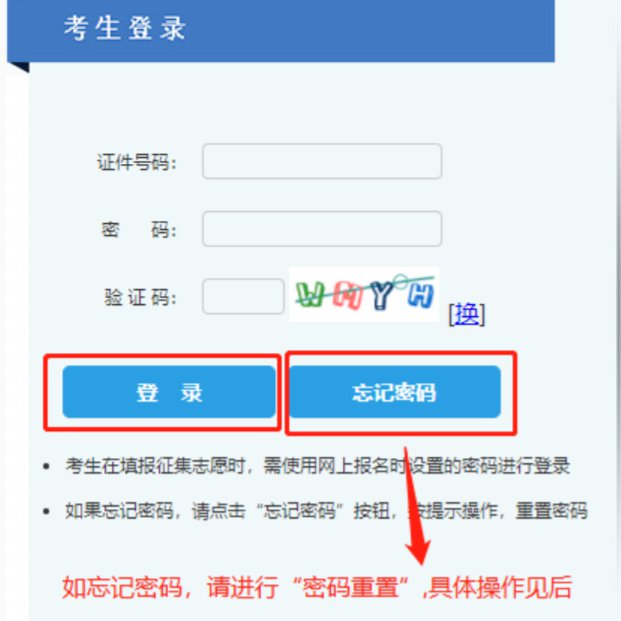
Task: Click the tip about 网上报名时设置的密码
Action: [318, 466]
